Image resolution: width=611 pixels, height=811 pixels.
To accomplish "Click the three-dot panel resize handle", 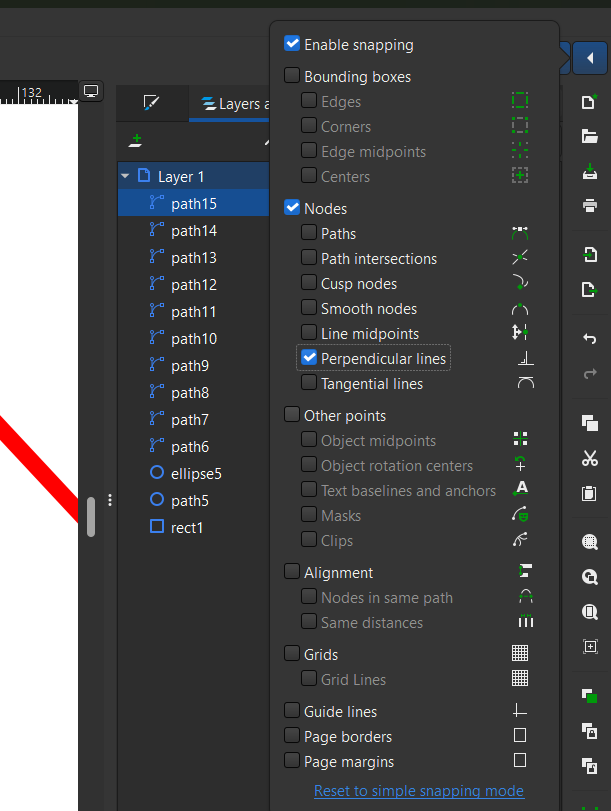I will (110, 500).
